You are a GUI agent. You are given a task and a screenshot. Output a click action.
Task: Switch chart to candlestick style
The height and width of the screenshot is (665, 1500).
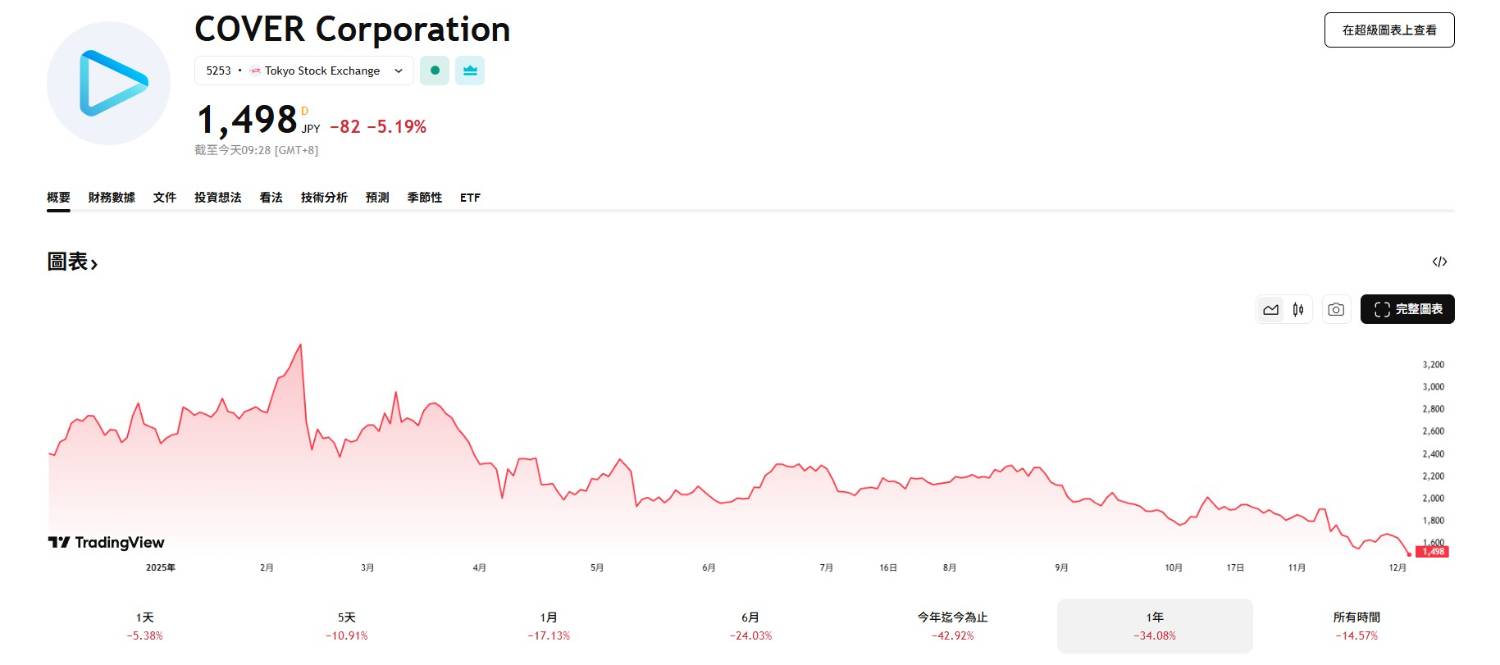1298,310
